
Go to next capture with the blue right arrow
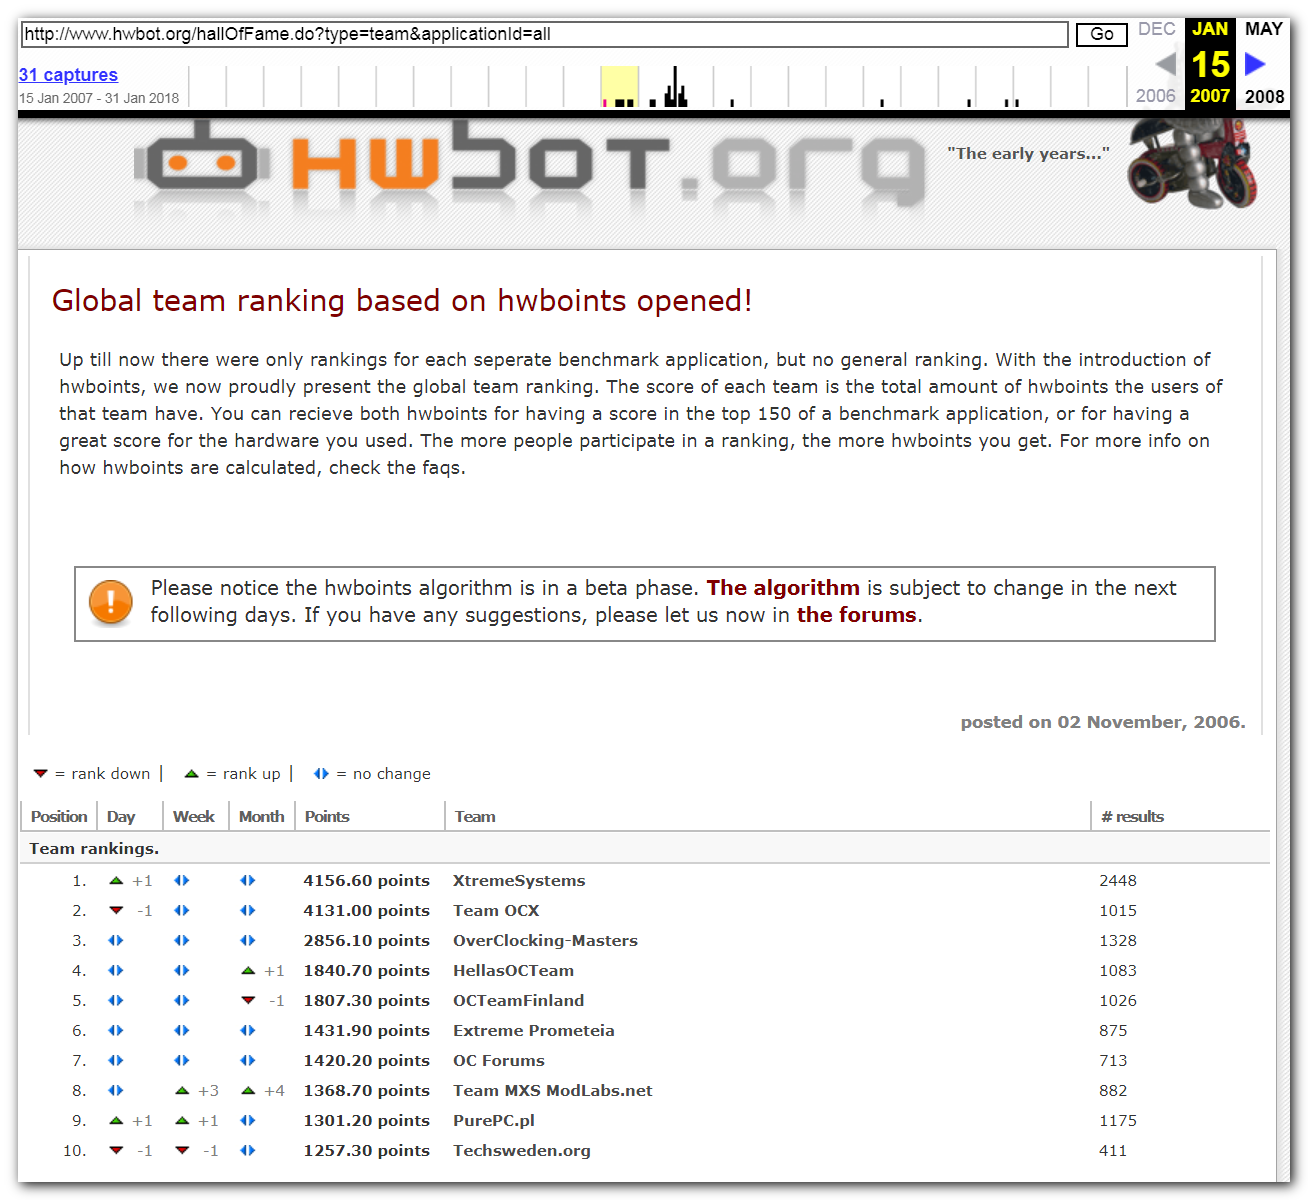1255,64
